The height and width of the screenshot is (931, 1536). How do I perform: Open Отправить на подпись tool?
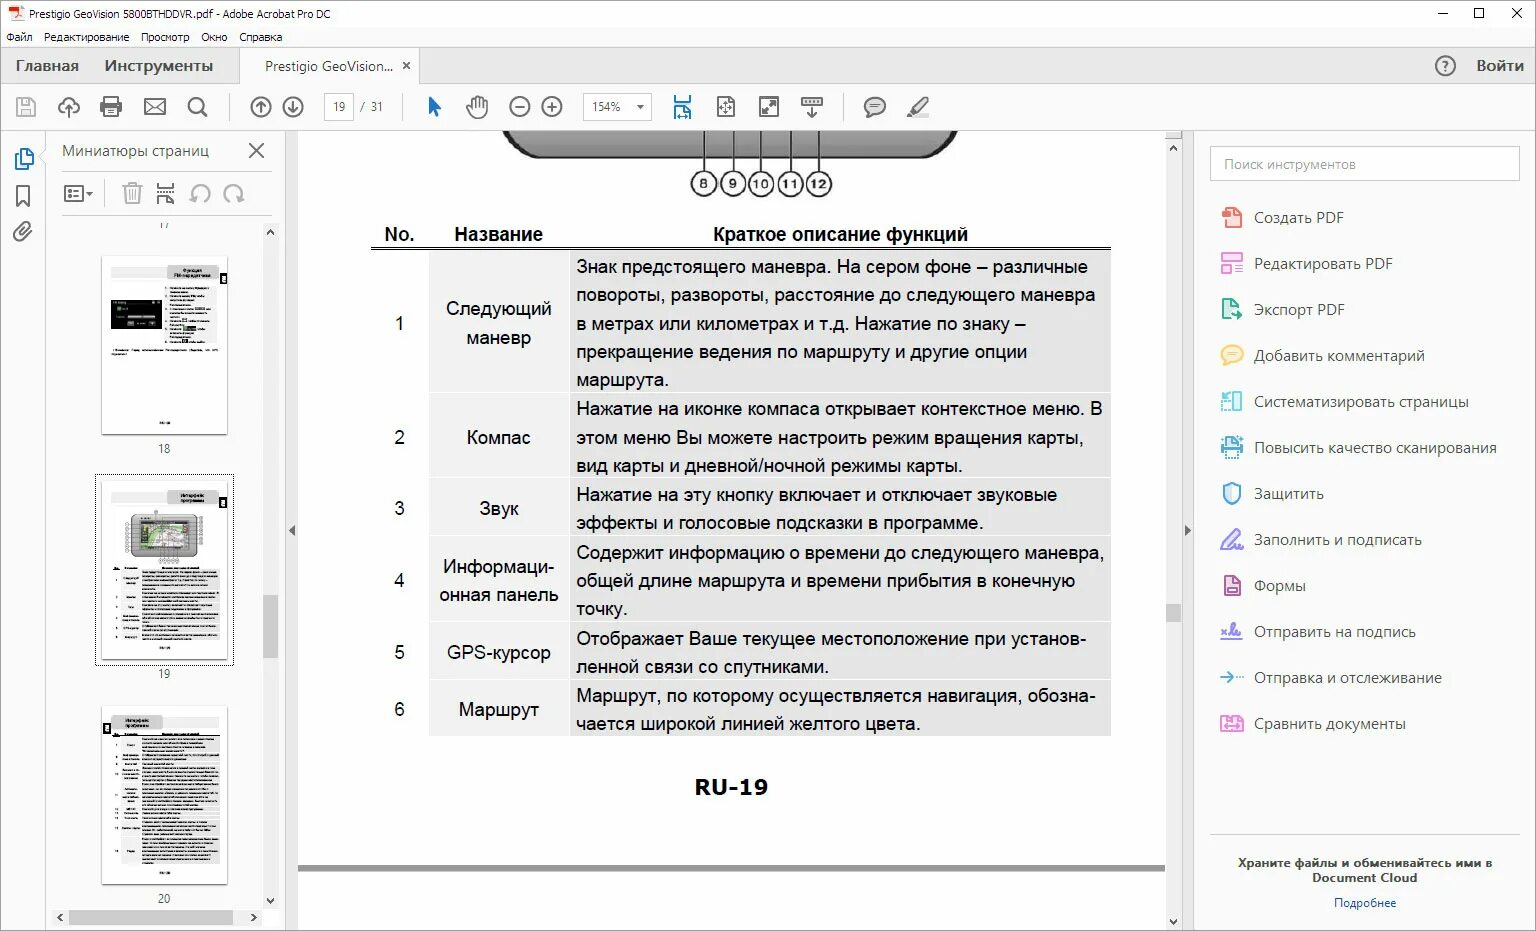point(1318,632)
